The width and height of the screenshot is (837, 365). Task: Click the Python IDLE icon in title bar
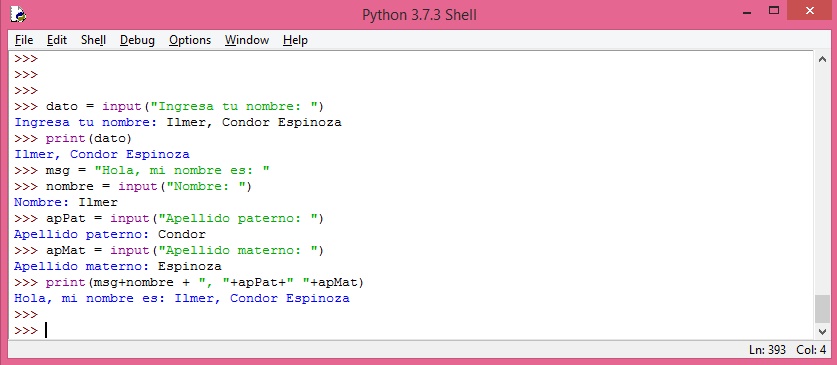[x=18, y=14]
